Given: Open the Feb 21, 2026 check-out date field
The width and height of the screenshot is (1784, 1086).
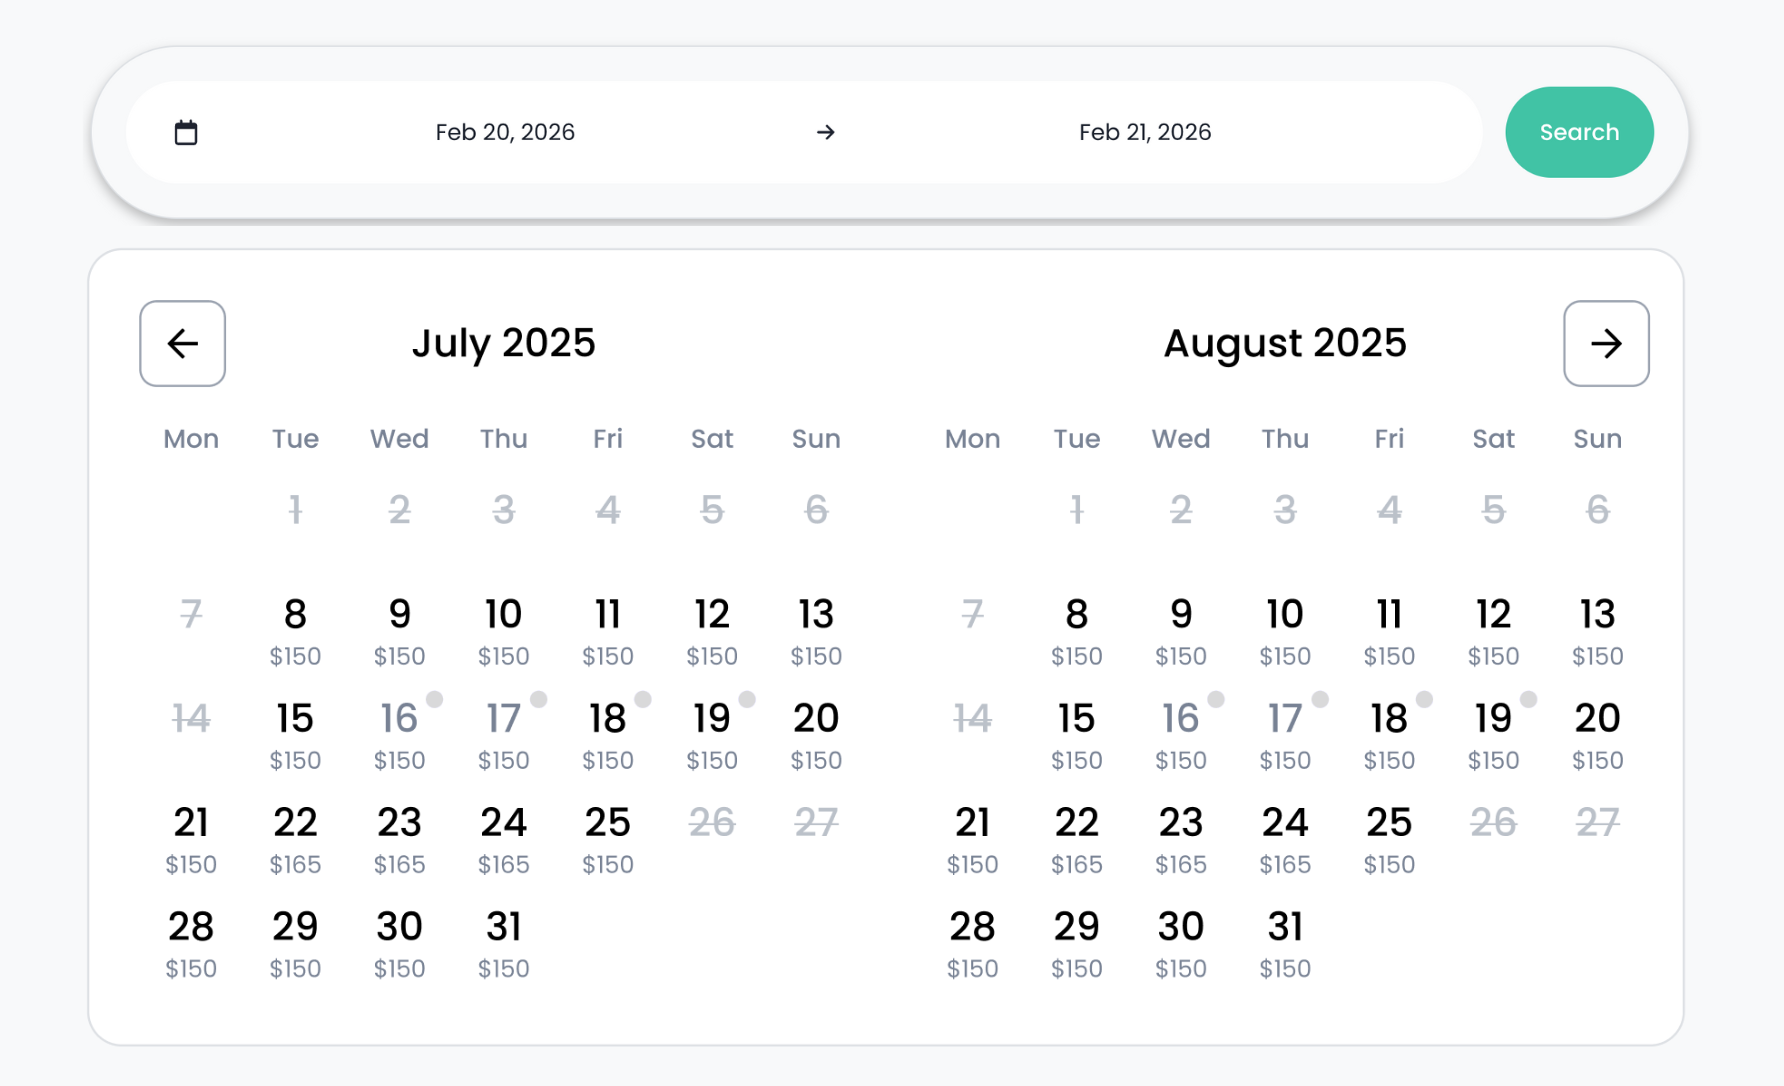Looking at the screenshot, I should (1144, 132).
